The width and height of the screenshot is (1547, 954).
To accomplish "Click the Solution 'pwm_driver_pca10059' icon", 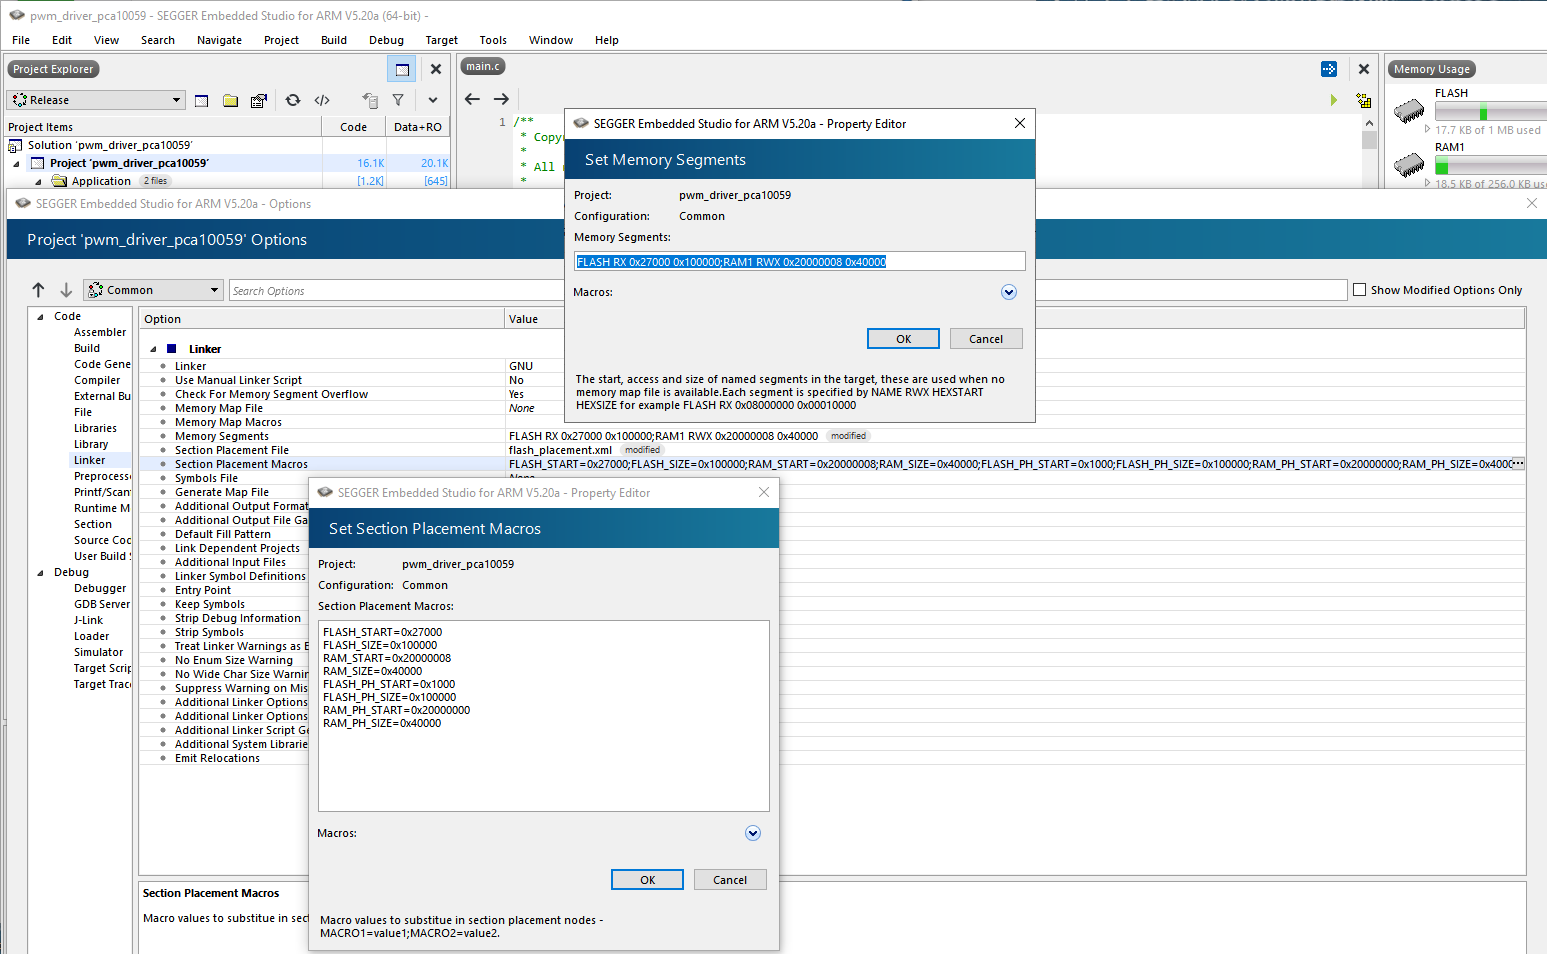I will [15, 145].
